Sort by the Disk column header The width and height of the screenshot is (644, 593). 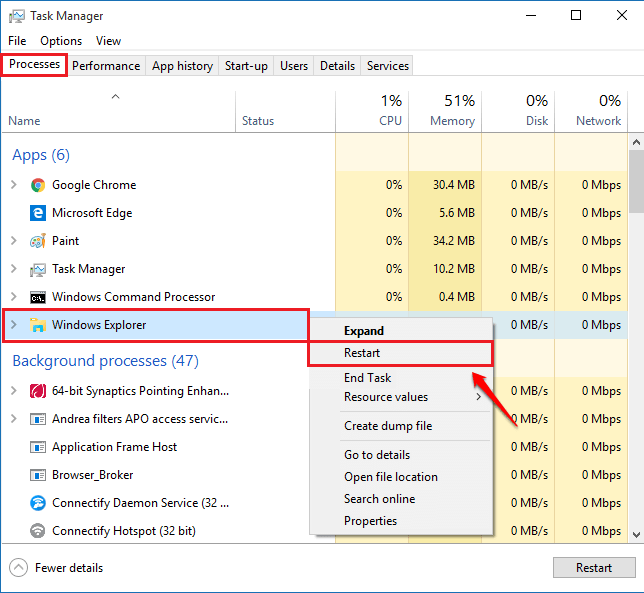coord(518,112)
